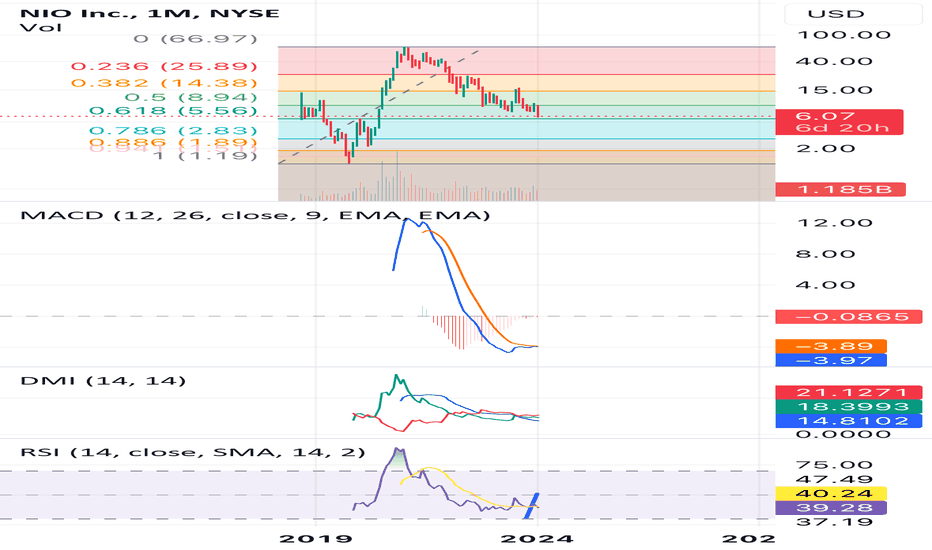Screen dimensions: 932x550
Task: Select the 0.5 (8.94) retracement label
Action: coord(191,98)
